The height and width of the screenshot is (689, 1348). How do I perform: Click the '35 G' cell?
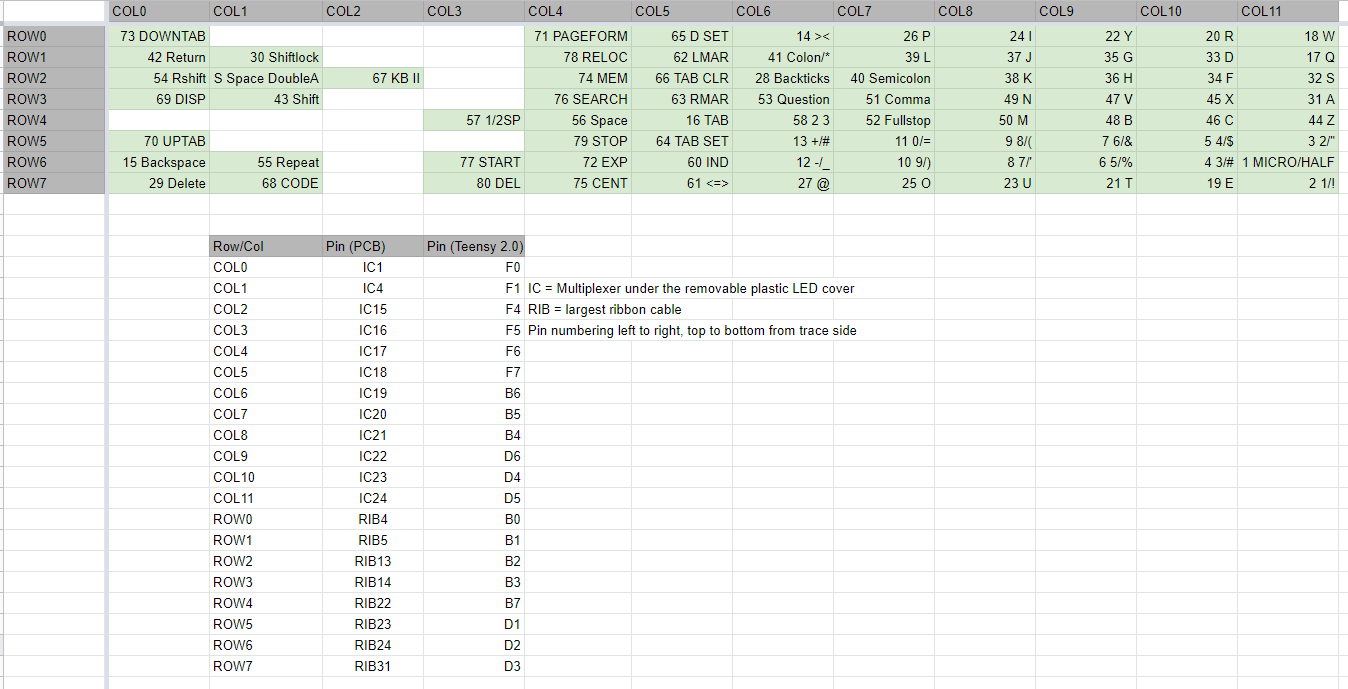[1086, 57]
